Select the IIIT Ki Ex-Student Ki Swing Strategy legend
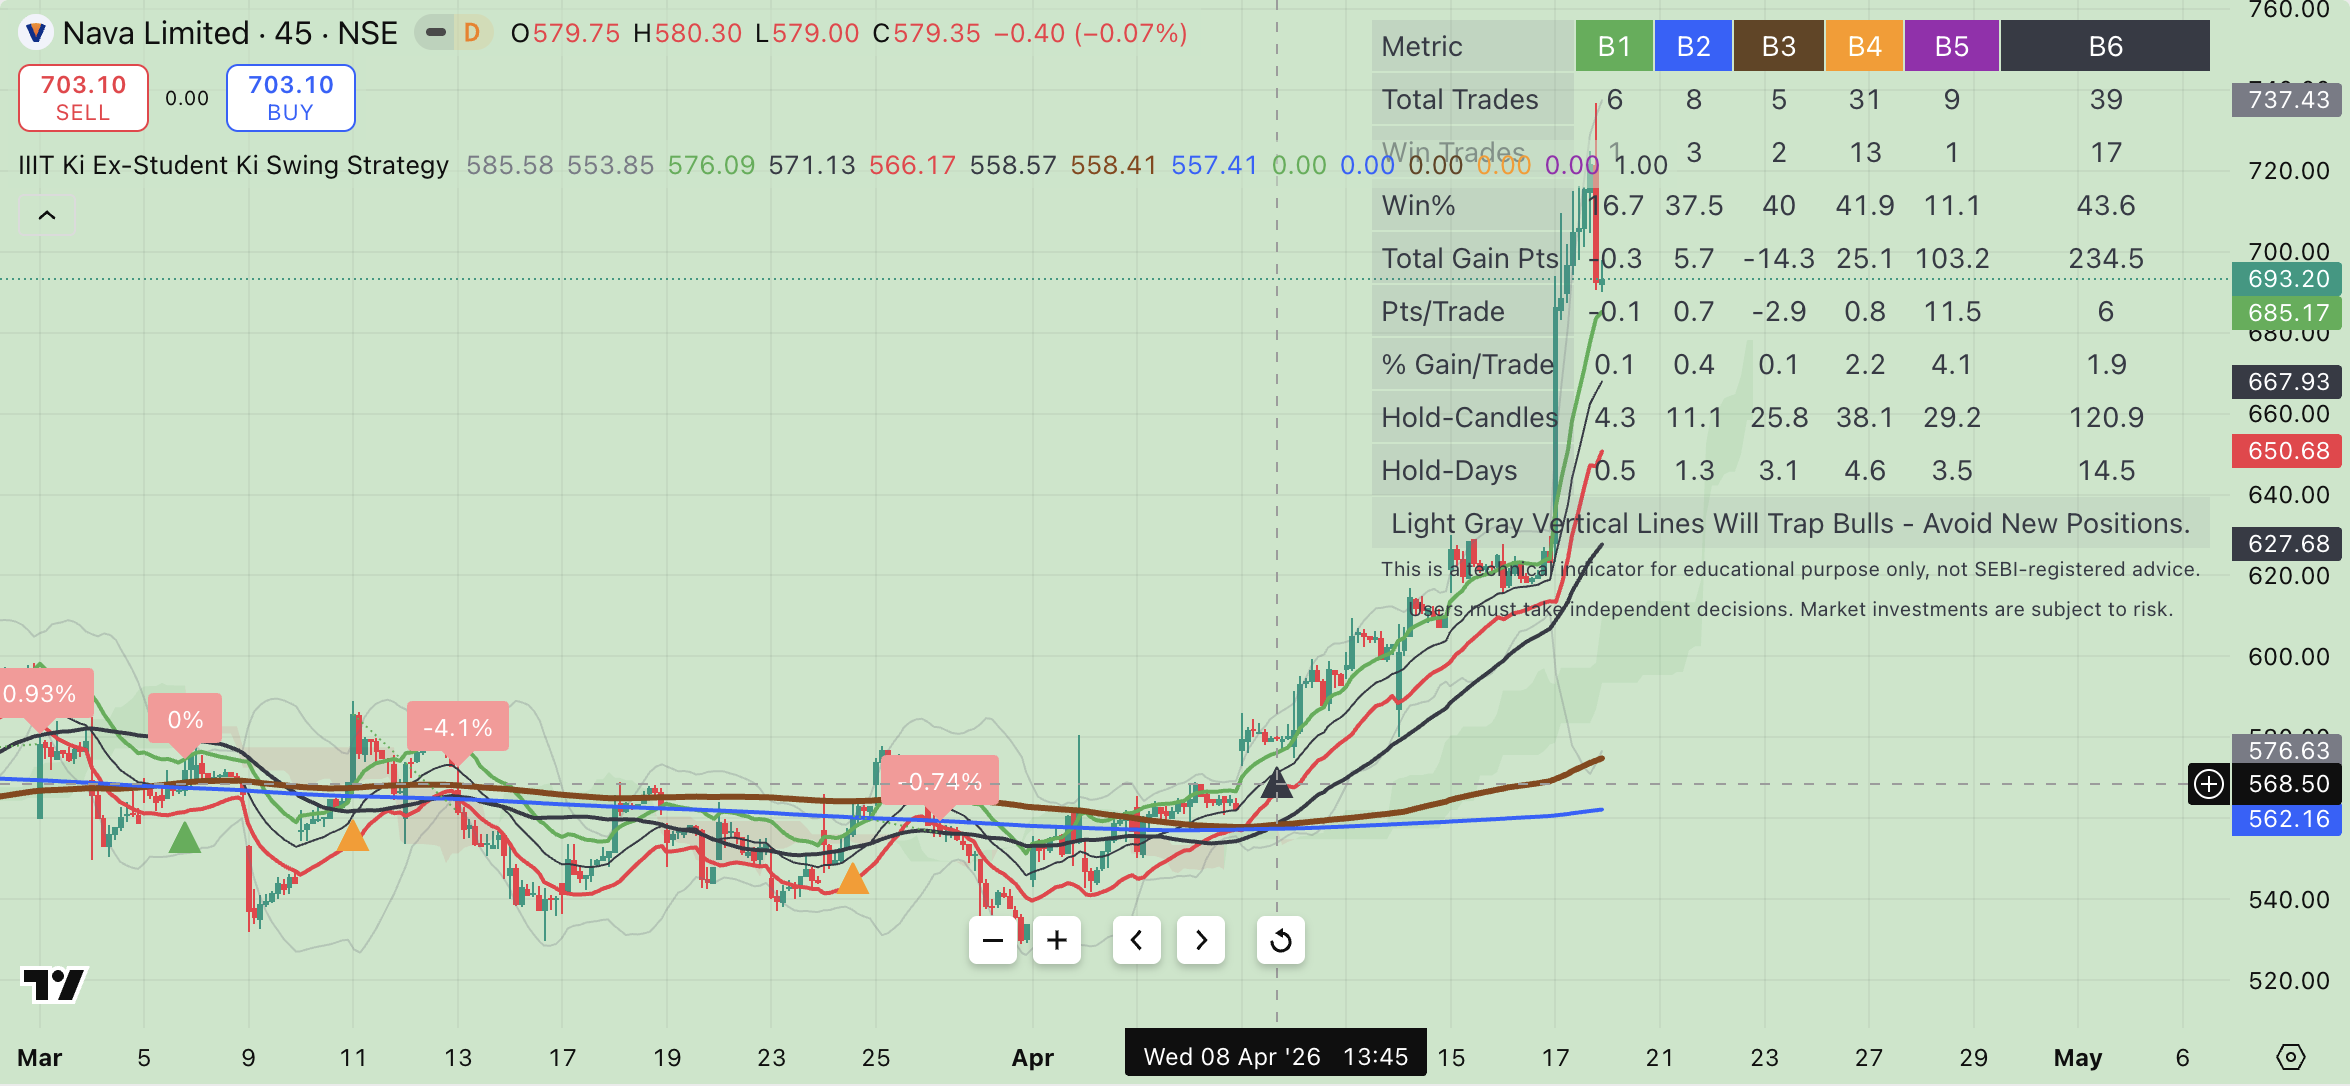Viewport: 2350px width, 1086px height. (x=234, y=165)
